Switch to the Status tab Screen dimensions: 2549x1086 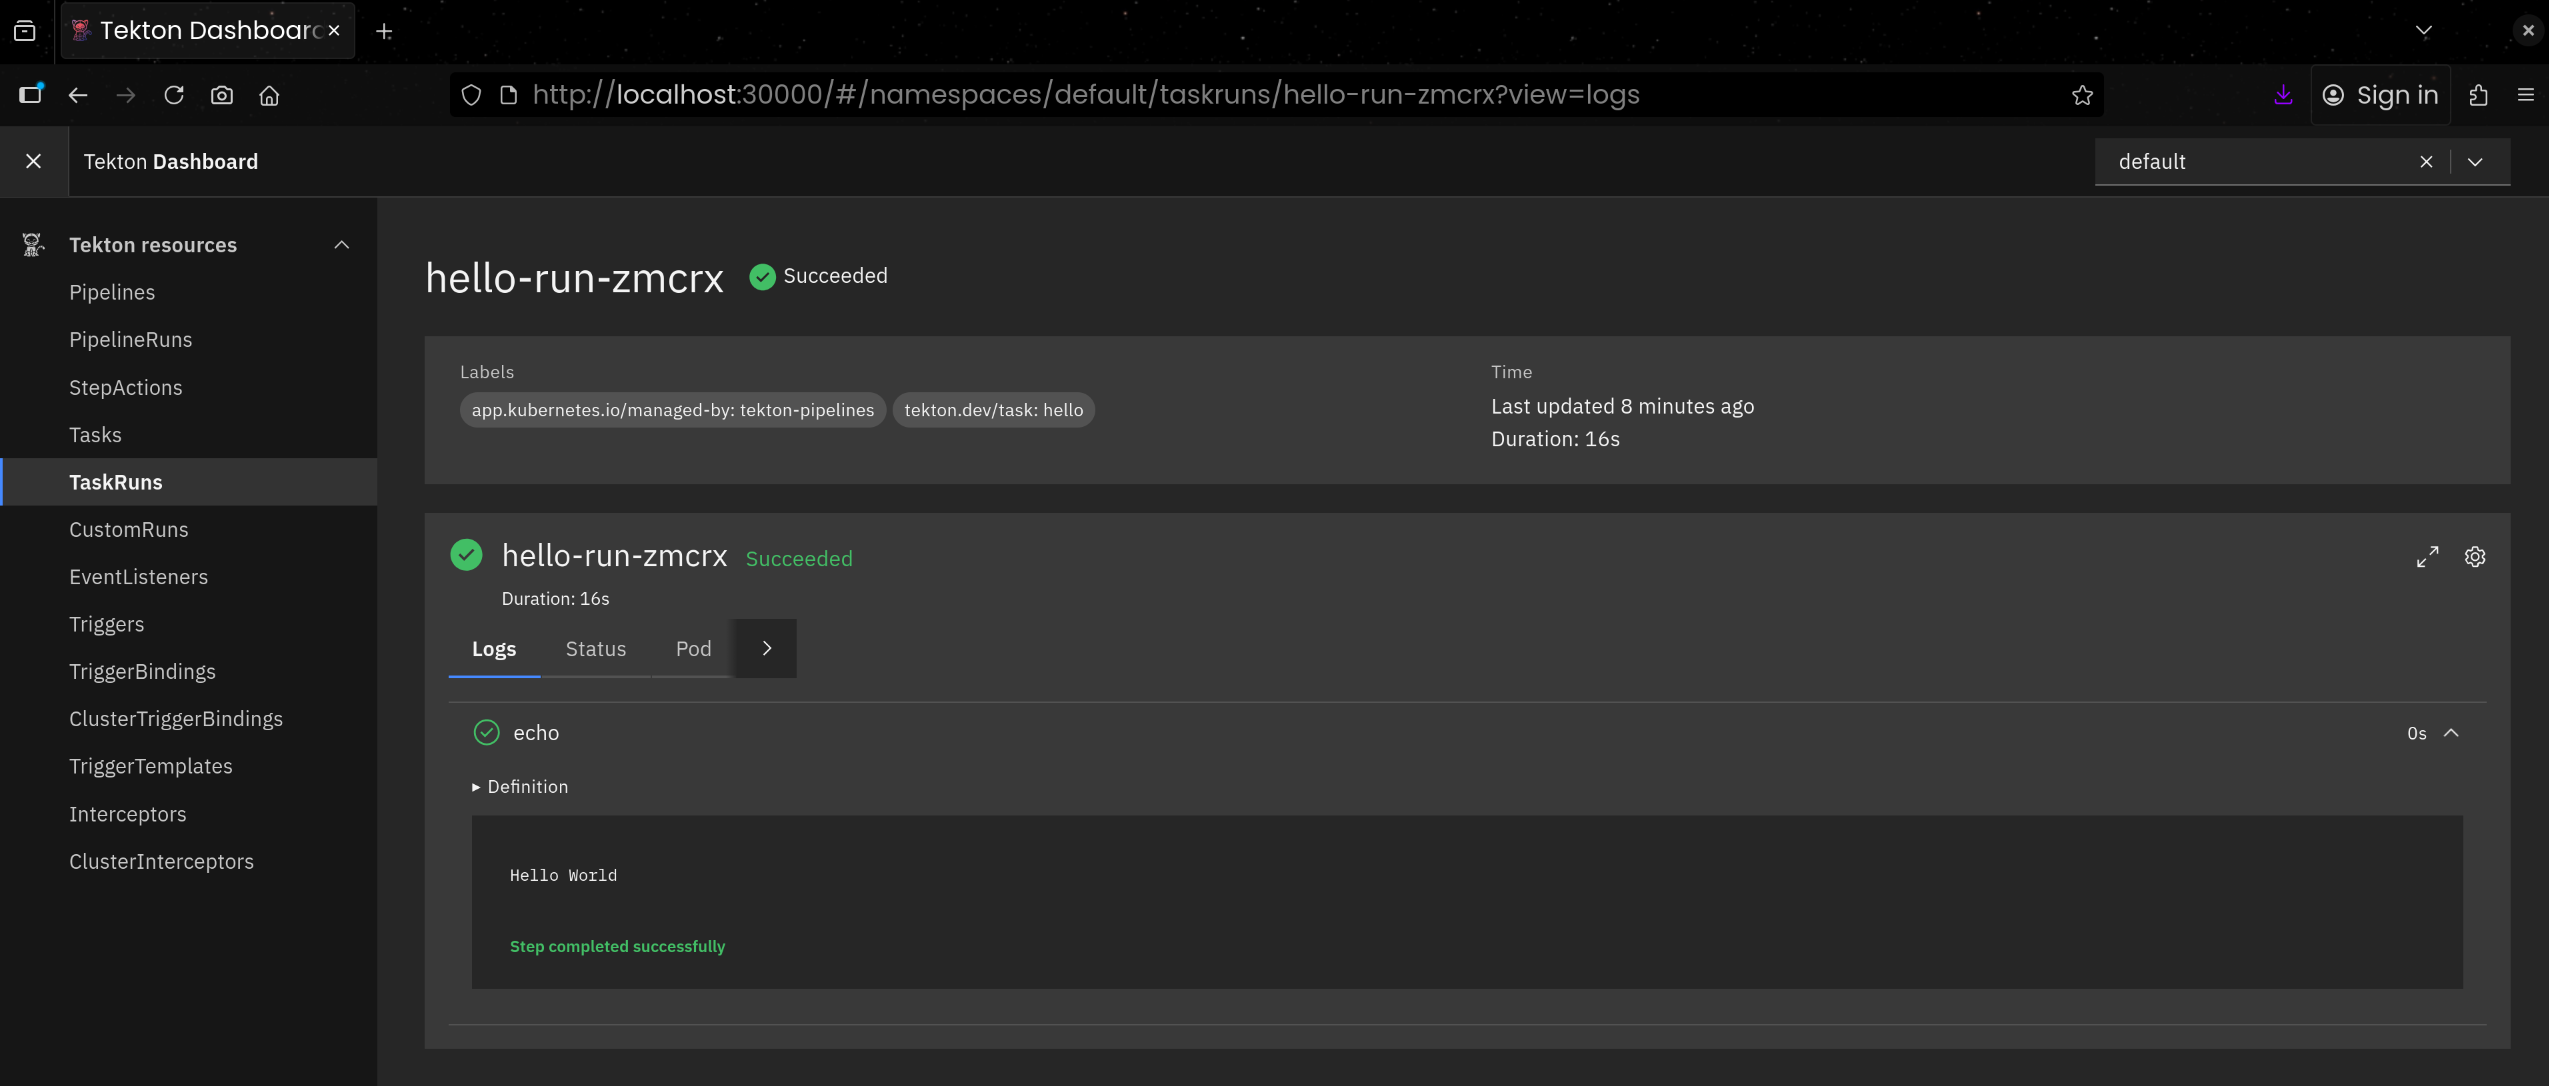pyautogui.click(x=596, y=649)
